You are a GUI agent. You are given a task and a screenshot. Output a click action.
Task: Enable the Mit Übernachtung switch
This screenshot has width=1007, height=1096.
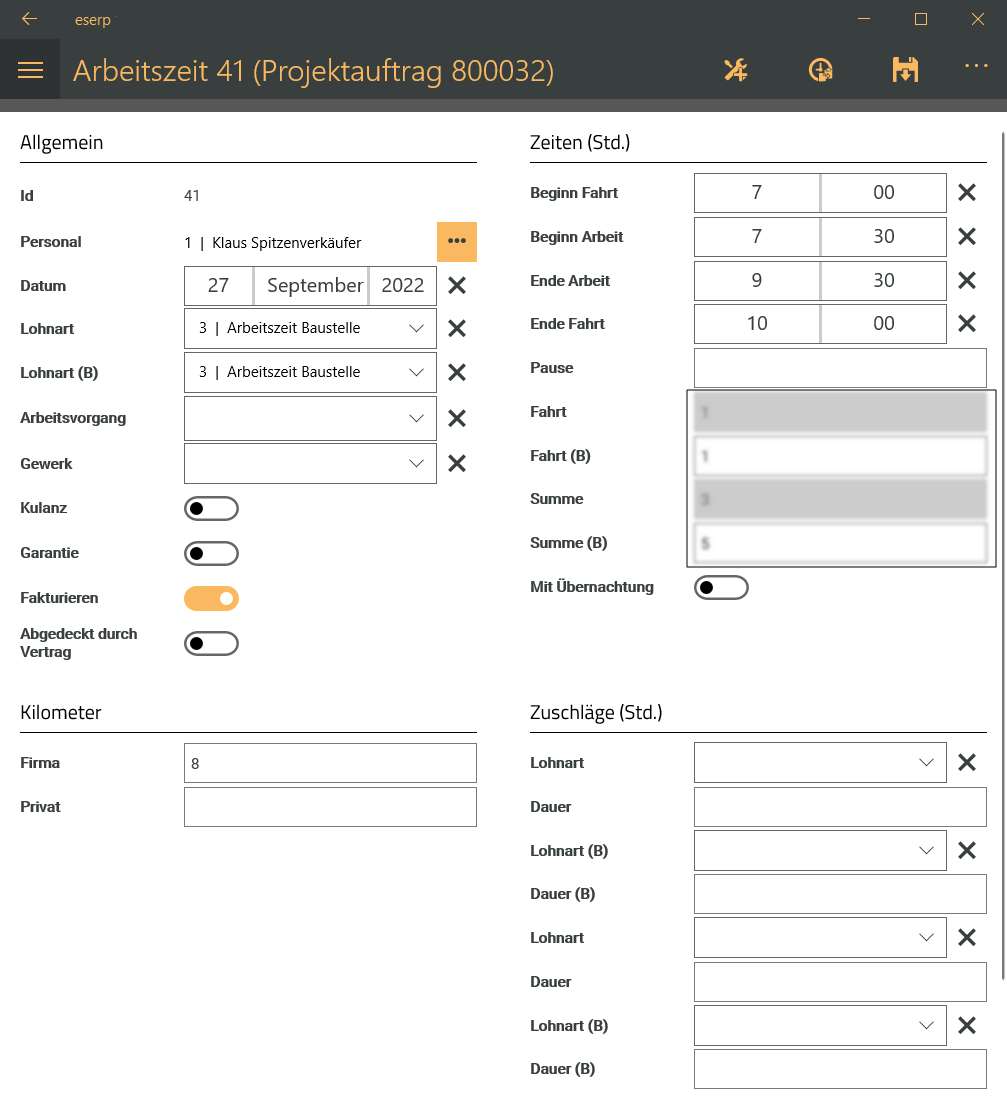[x=721, y=588]
